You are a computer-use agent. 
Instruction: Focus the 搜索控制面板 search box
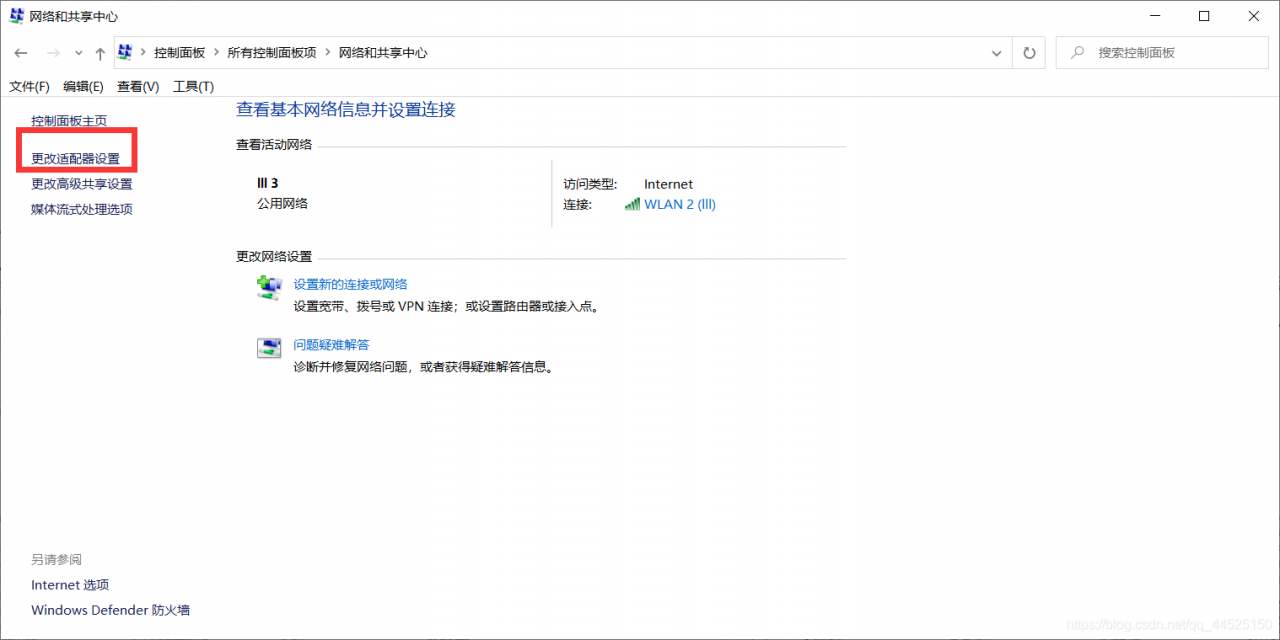click(1162, 53)
